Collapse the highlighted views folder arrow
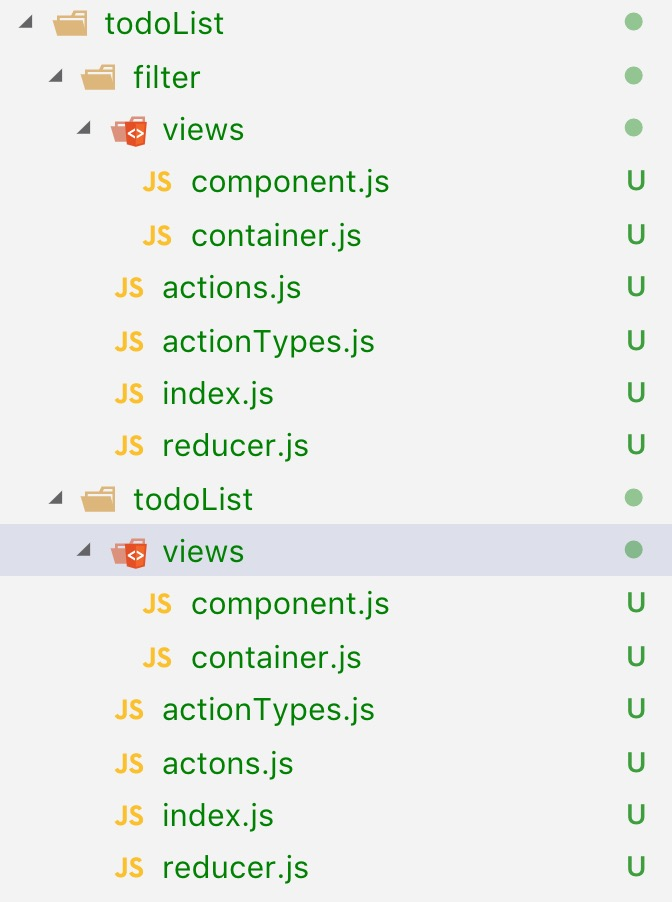 (x=85, y=551)
